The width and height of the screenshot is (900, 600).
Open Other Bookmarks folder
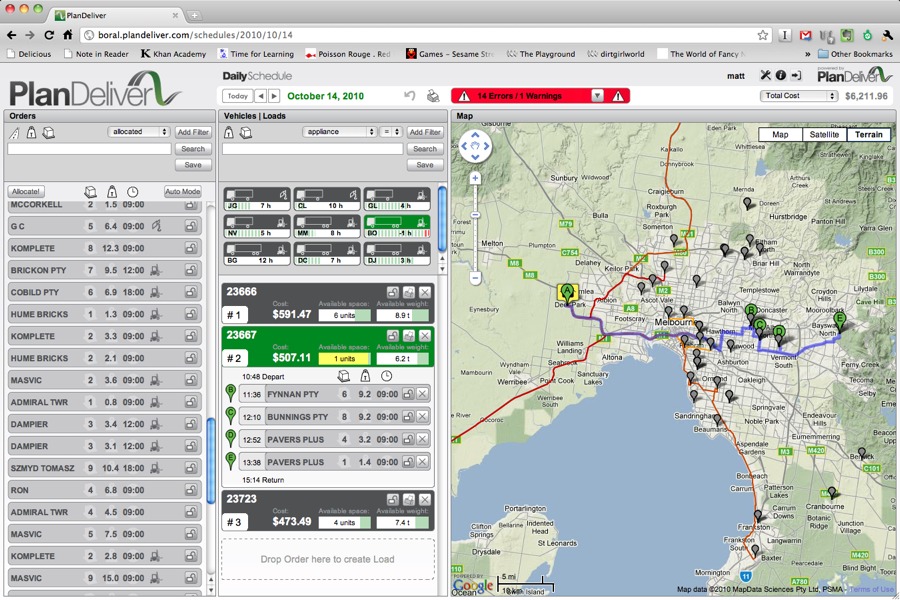click(855, 54)
